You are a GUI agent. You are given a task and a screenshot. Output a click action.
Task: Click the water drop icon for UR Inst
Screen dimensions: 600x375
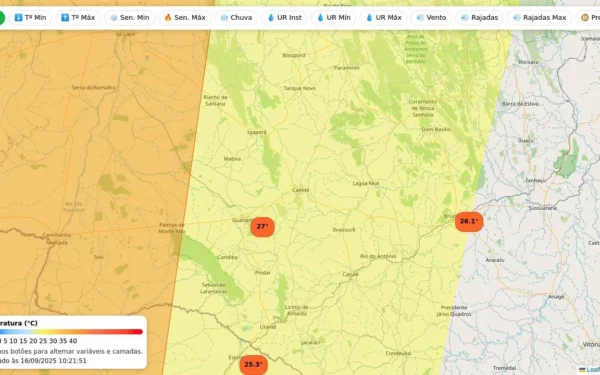click(x=271, y=18)
